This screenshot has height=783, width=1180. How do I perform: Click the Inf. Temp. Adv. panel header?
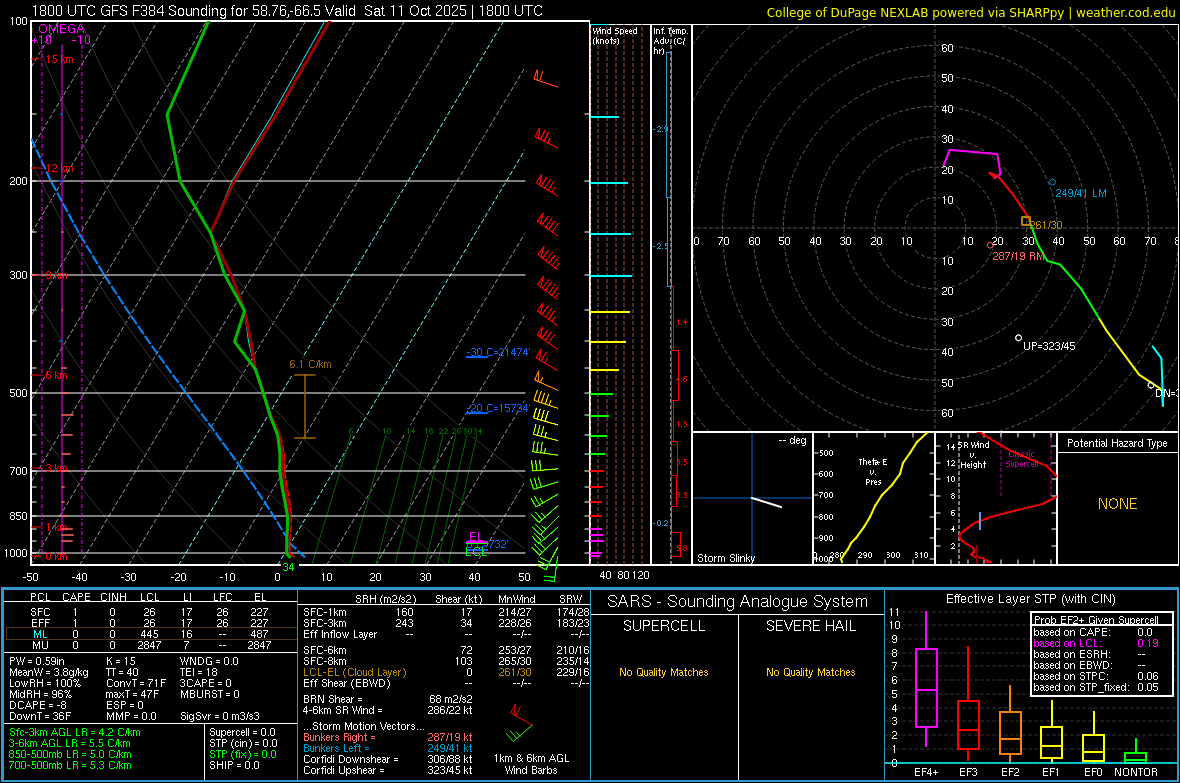coord(670,41)
